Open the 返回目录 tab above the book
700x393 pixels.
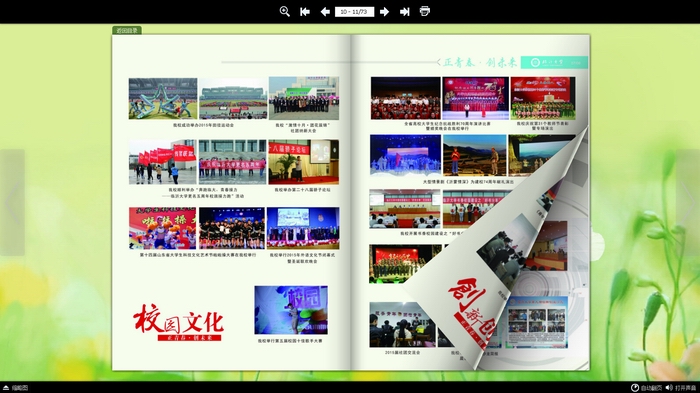point(127,30)
